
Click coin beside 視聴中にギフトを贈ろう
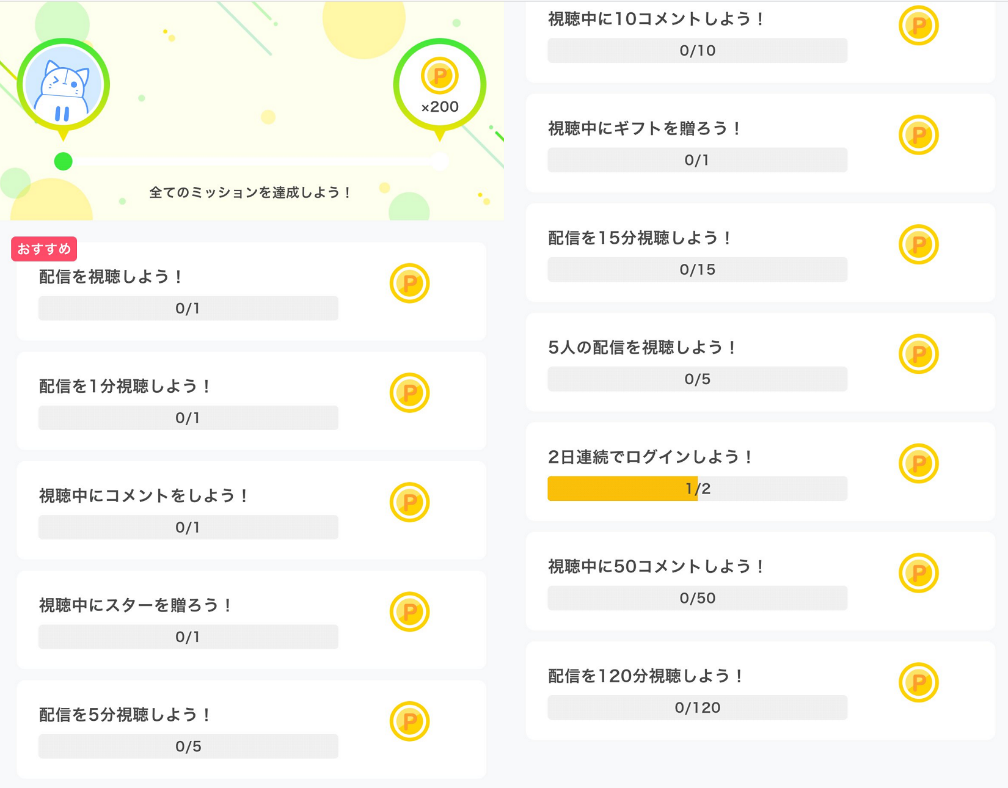[919, 135]
